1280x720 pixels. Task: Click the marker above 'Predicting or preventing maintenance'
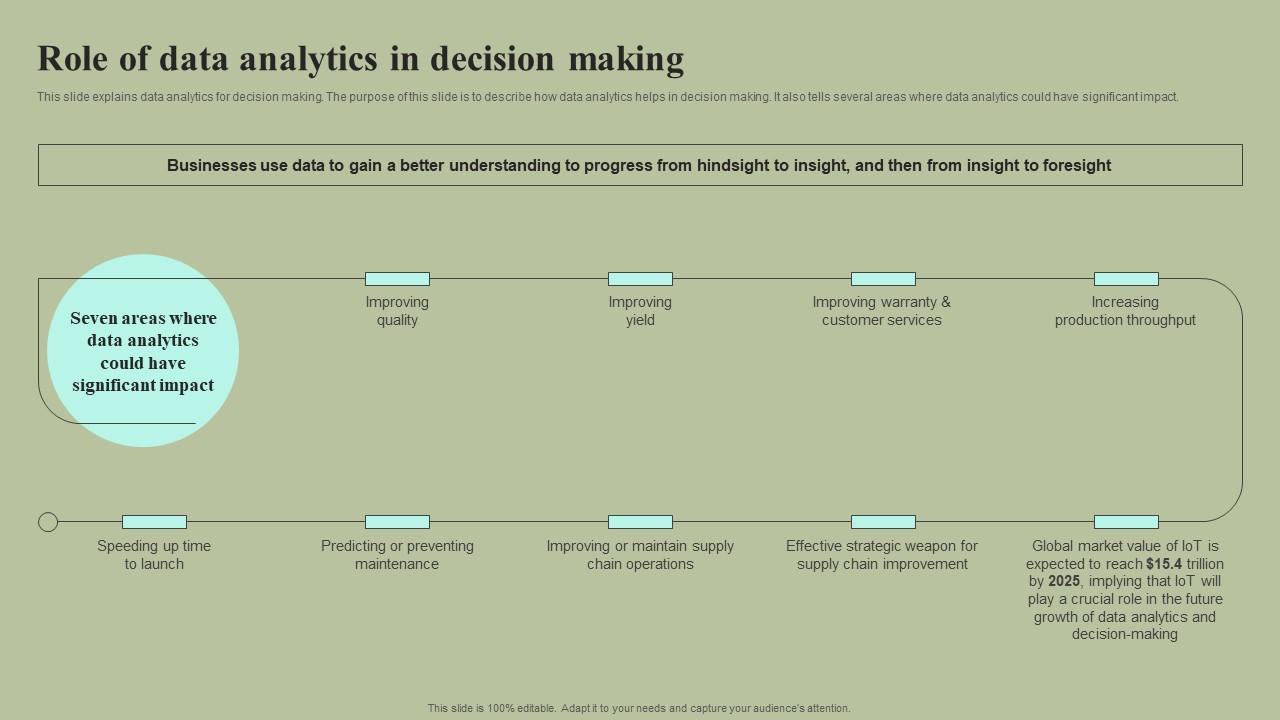coord(397,522)
